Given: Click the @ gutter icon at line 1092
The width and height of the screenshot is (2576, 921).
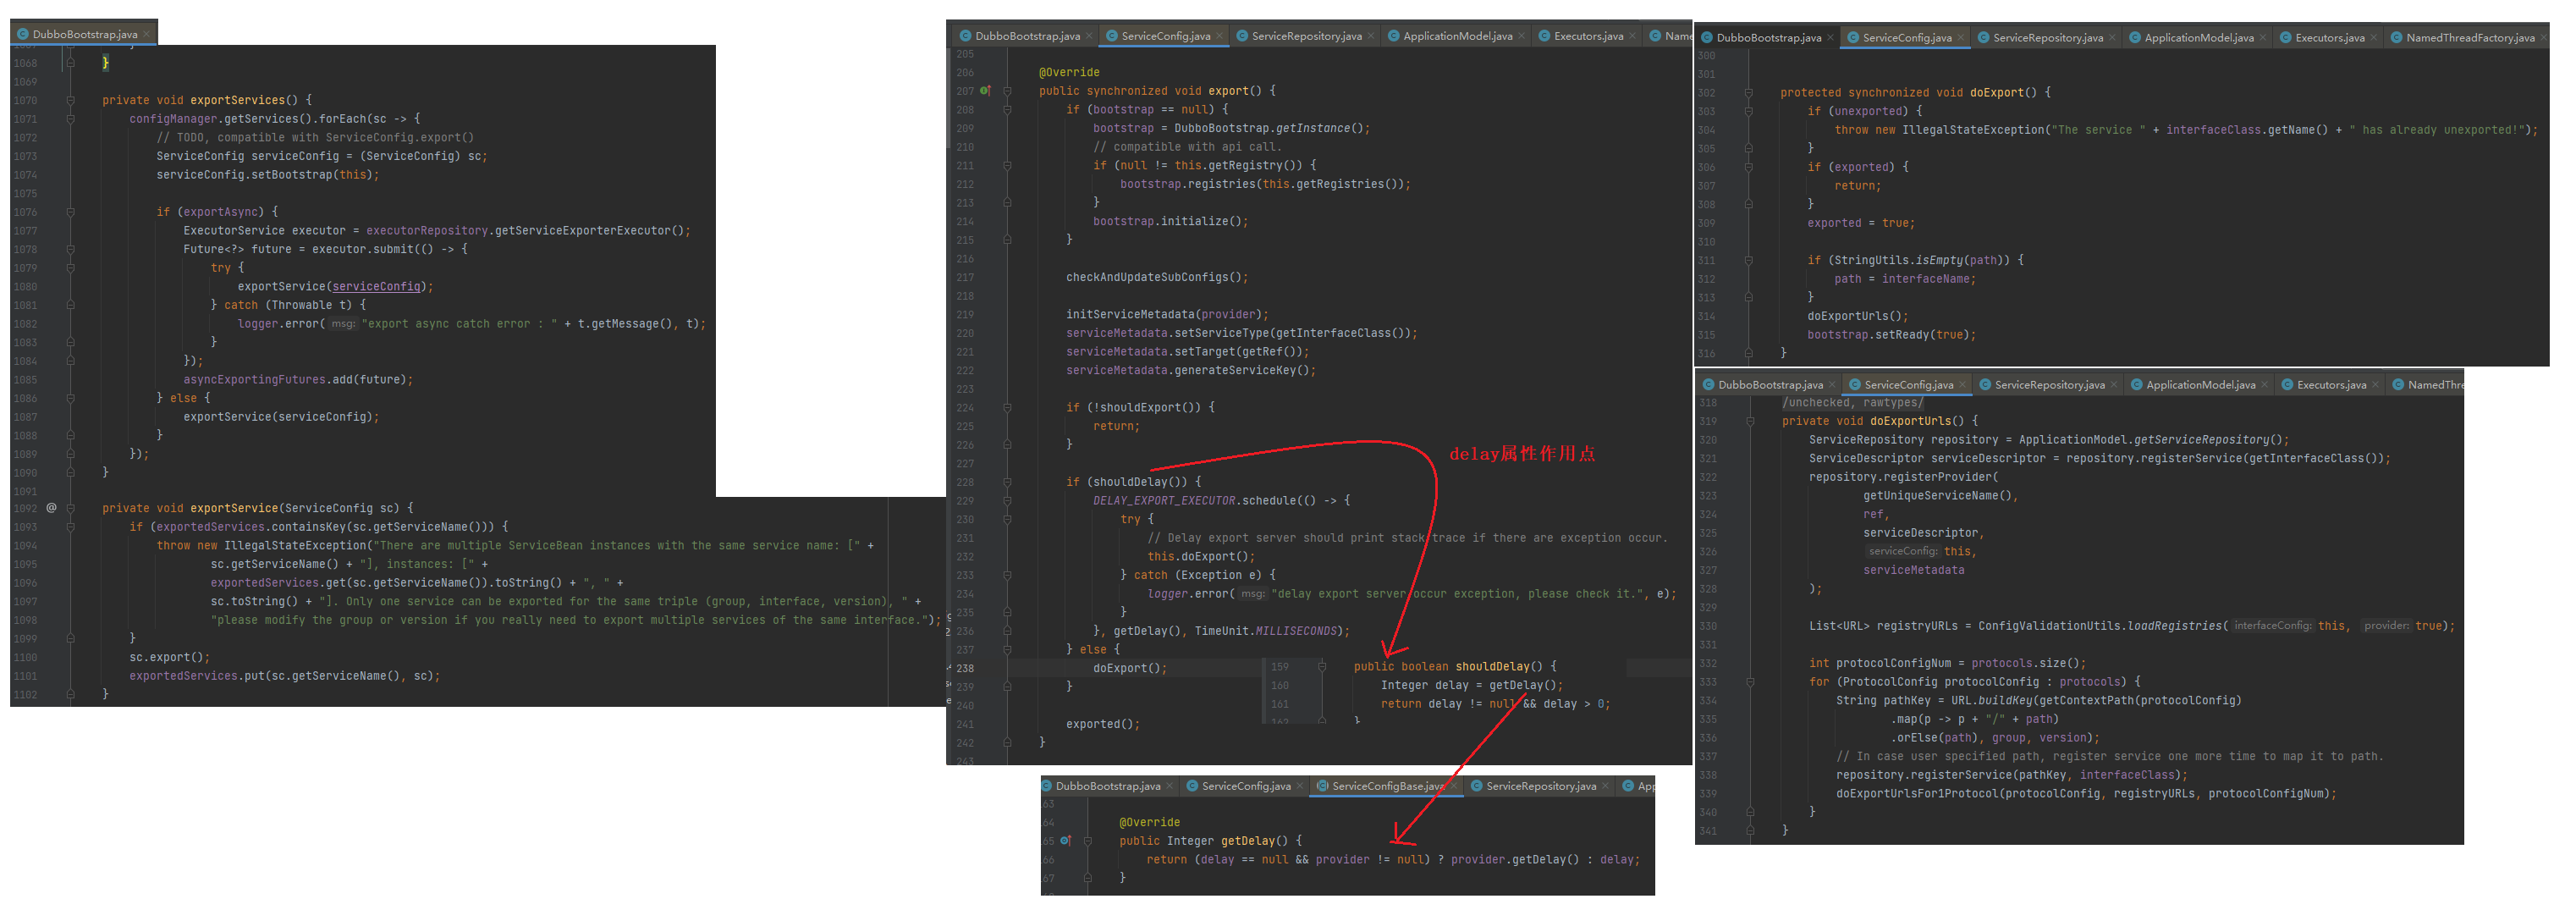Looking at the screenshot, I should tap(51, 508).
